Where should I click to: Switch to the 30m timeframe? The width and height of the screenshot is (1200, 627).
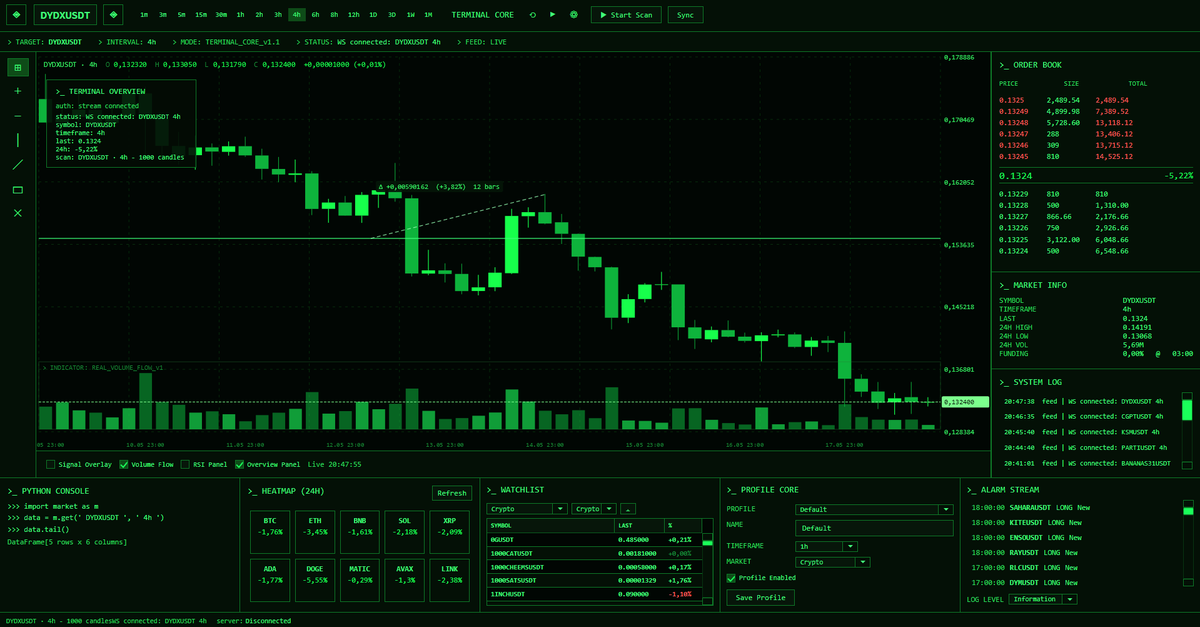point(221,15)
